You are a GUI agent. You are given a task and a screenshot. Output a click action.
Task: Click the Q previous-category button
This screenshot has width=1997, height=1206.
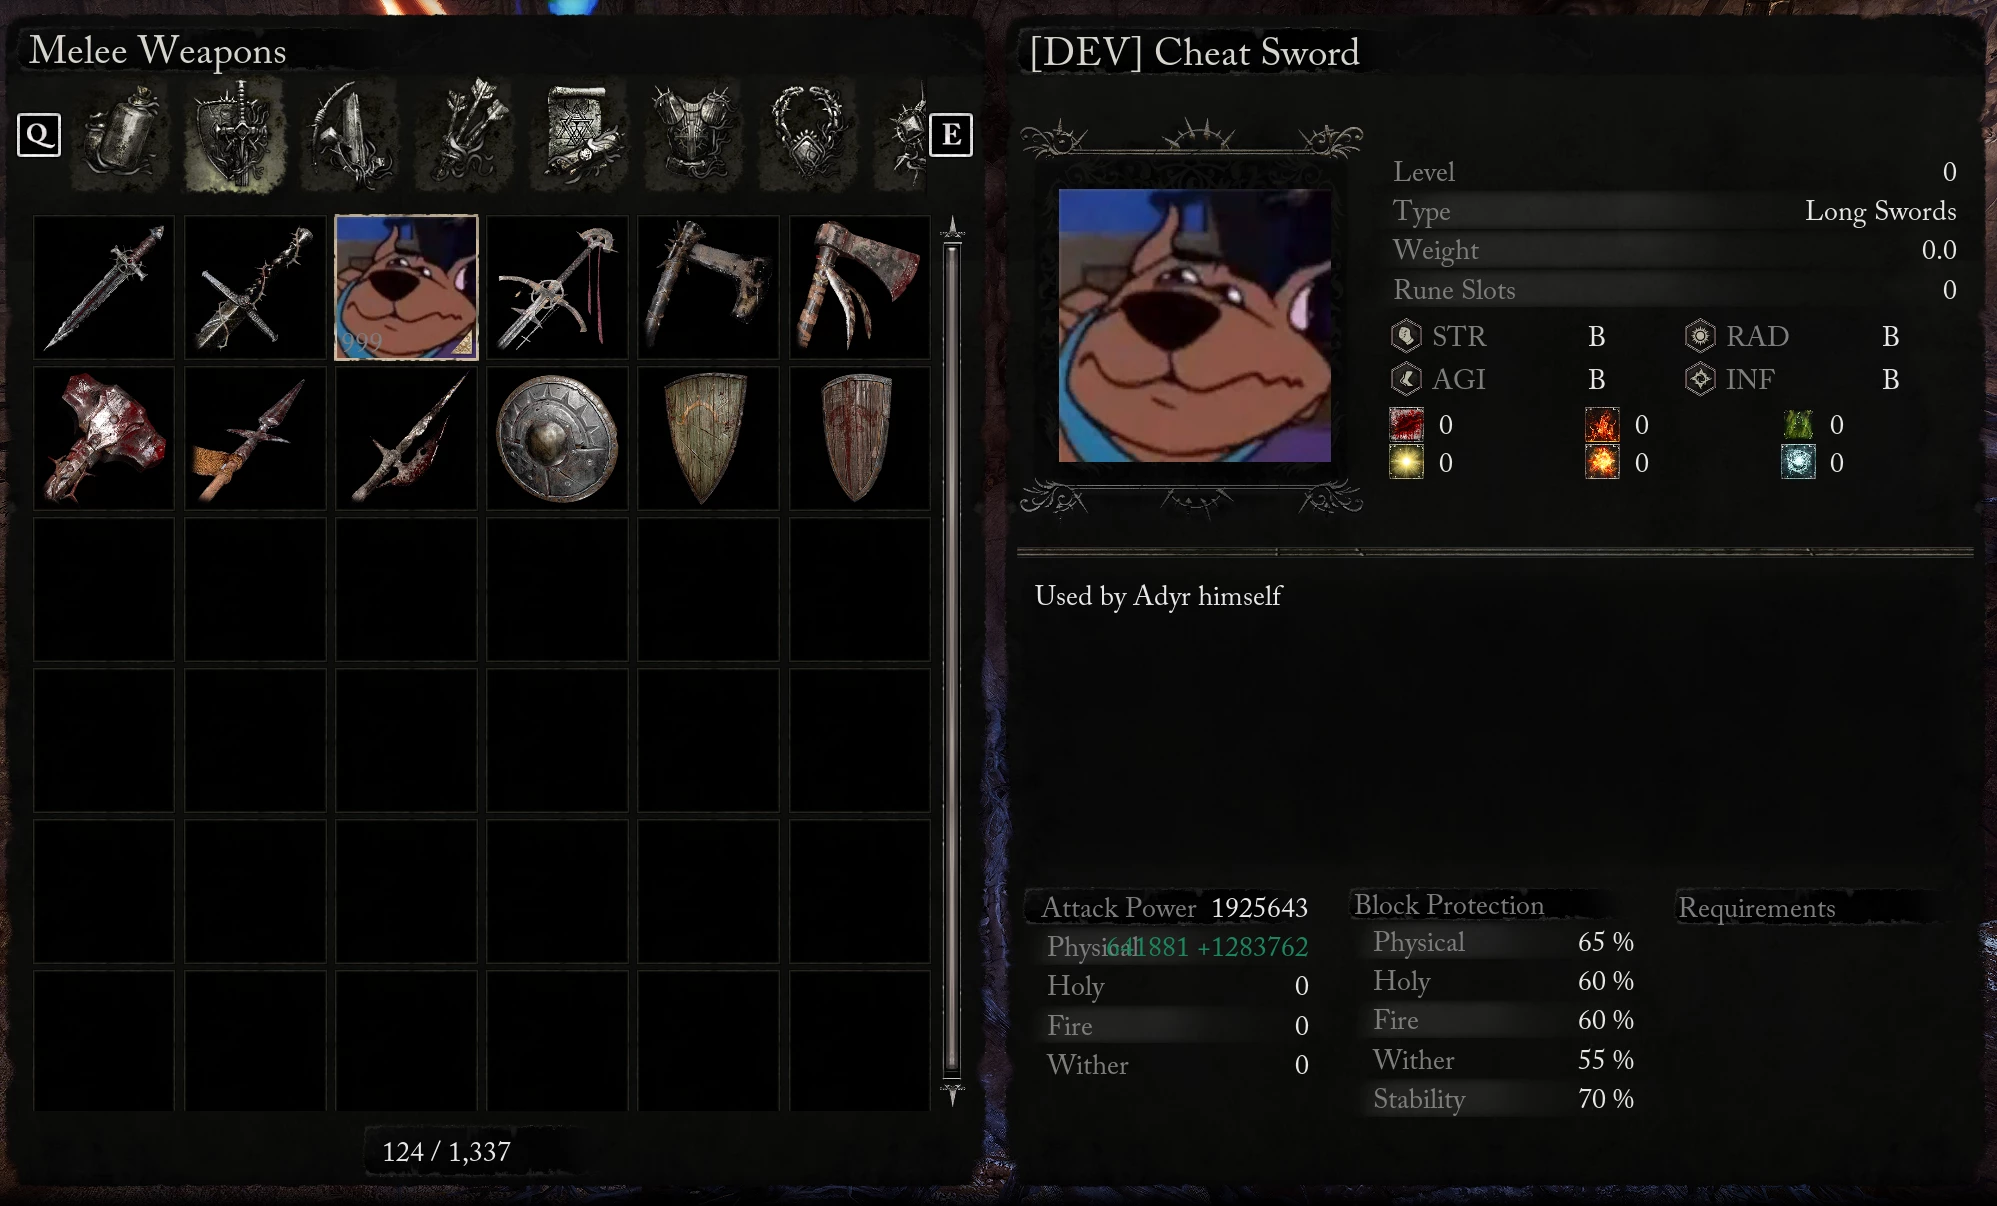[x=39, y=135]
